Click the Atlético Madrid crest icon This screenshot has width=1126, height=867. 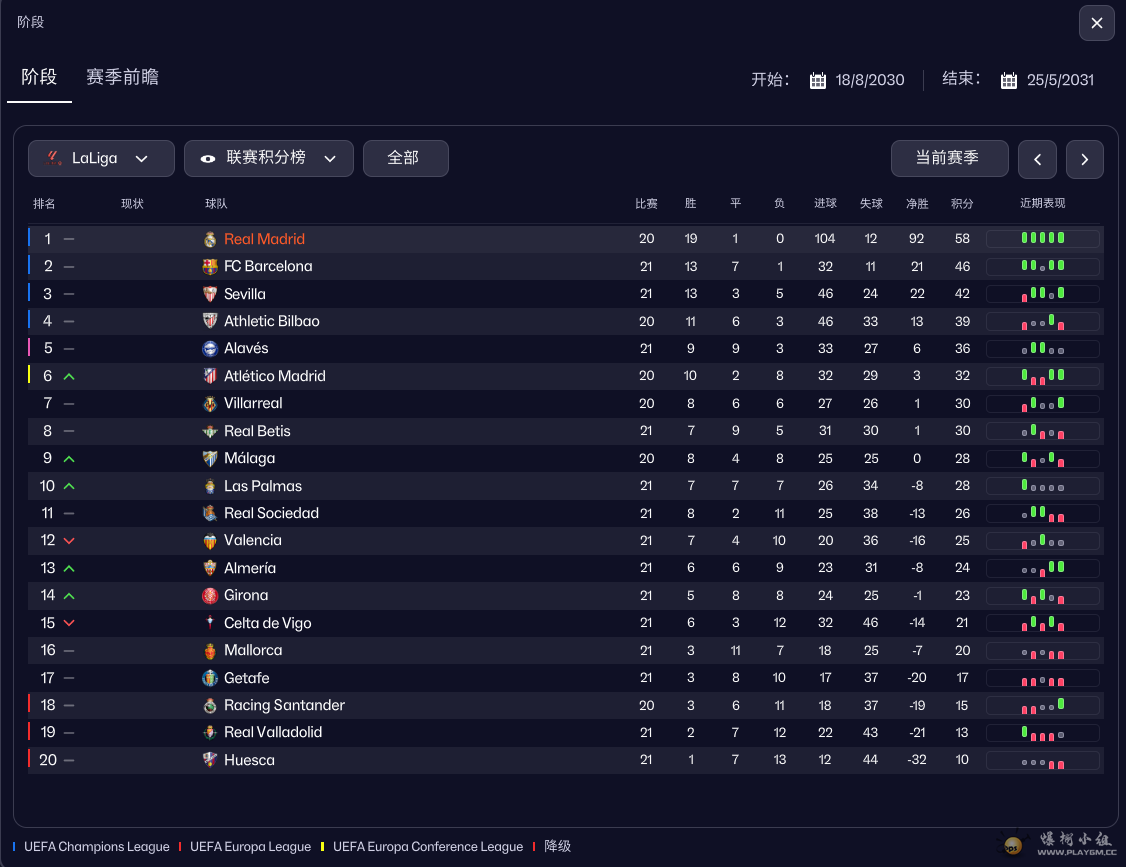(x=210, y=376)
